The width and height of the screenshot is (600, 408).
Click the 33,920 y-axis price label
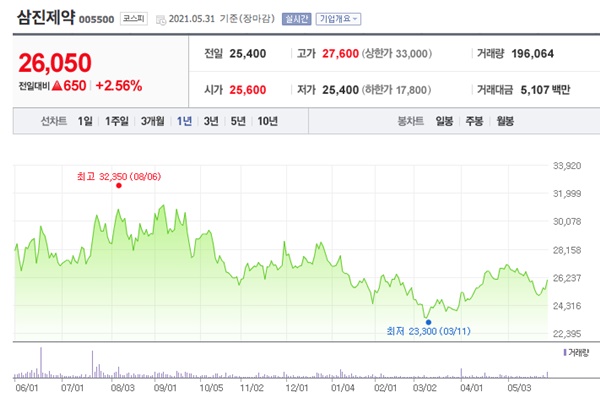(567, 166)
